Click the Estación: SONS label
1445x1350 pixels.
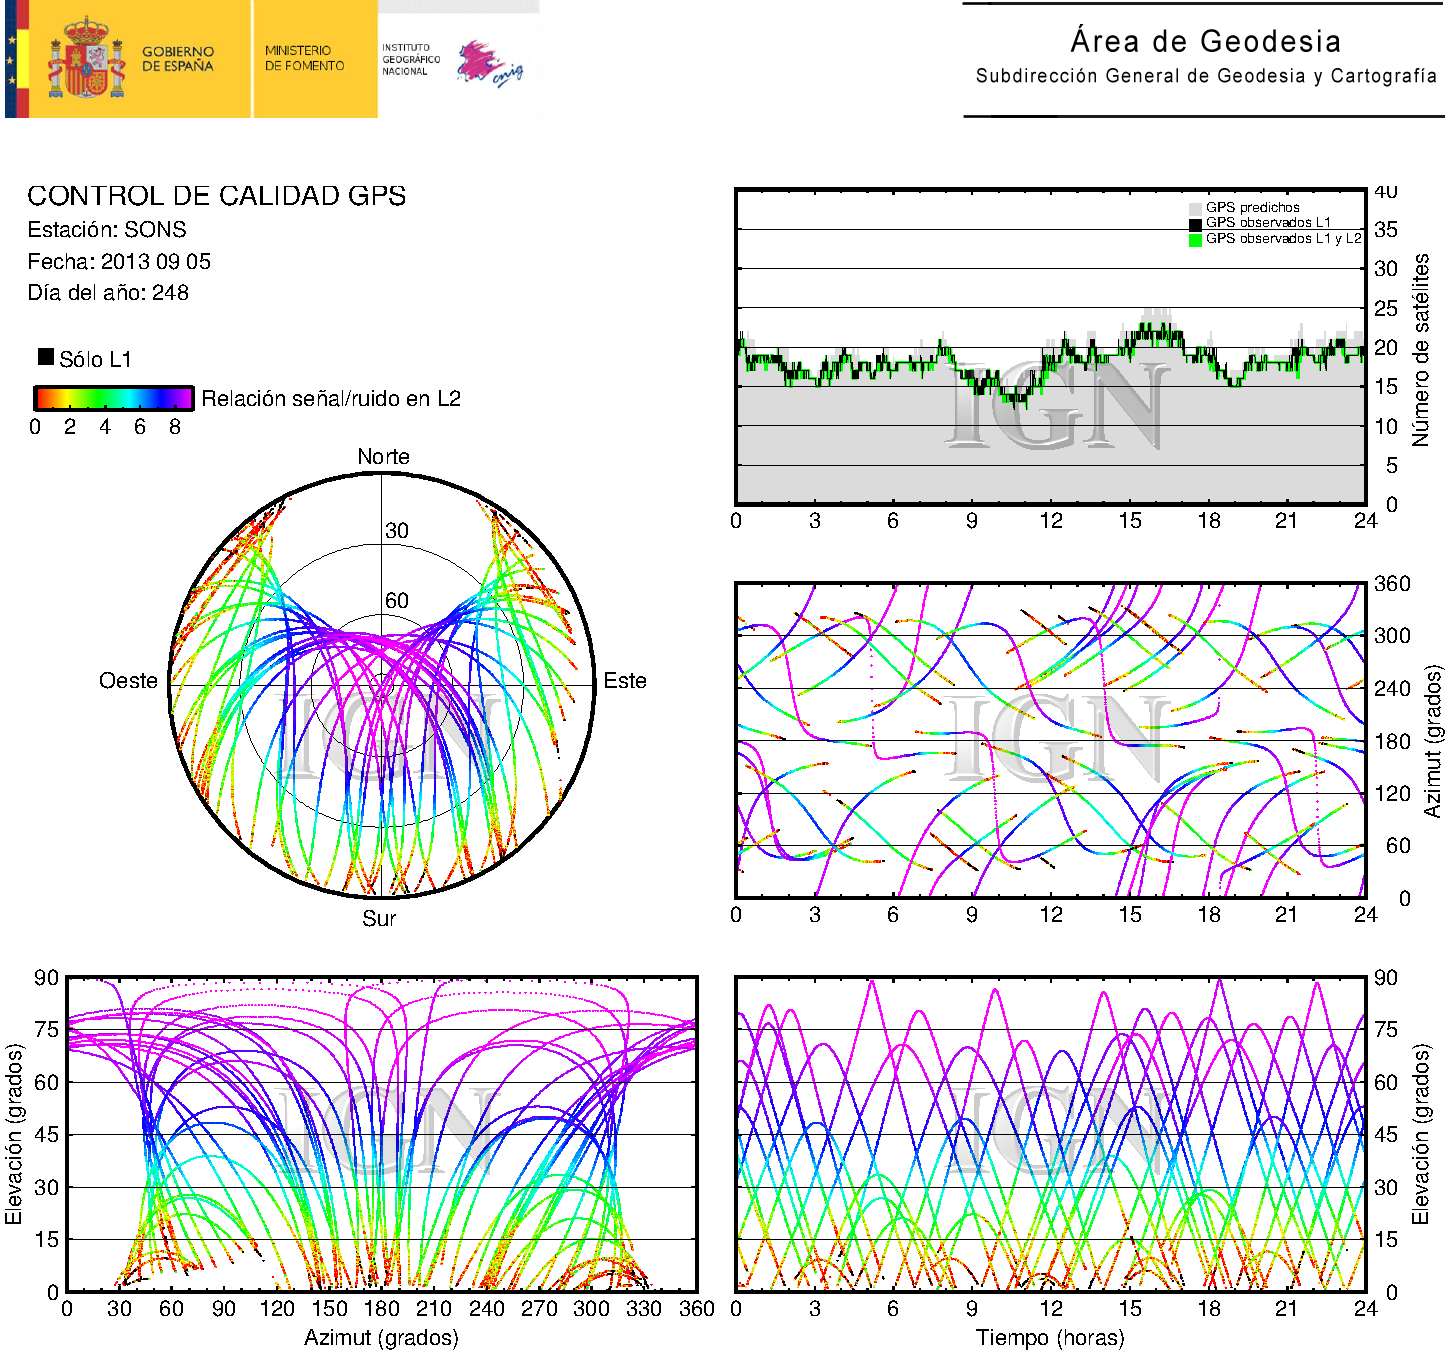107,230
